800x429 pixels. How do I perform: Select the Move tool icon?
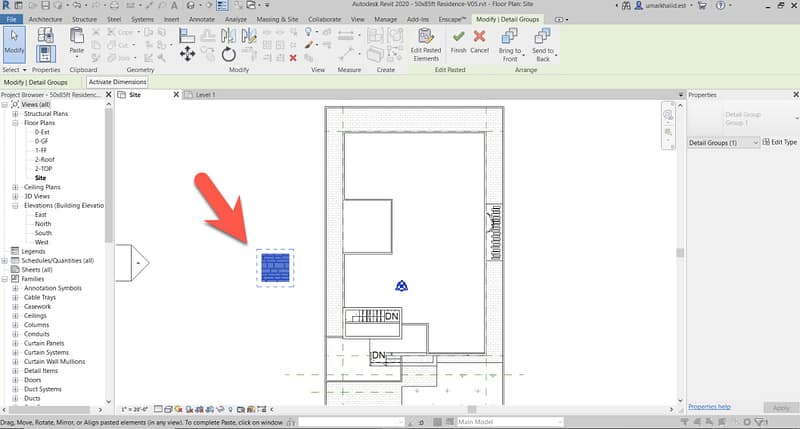[x=186, y=35]
